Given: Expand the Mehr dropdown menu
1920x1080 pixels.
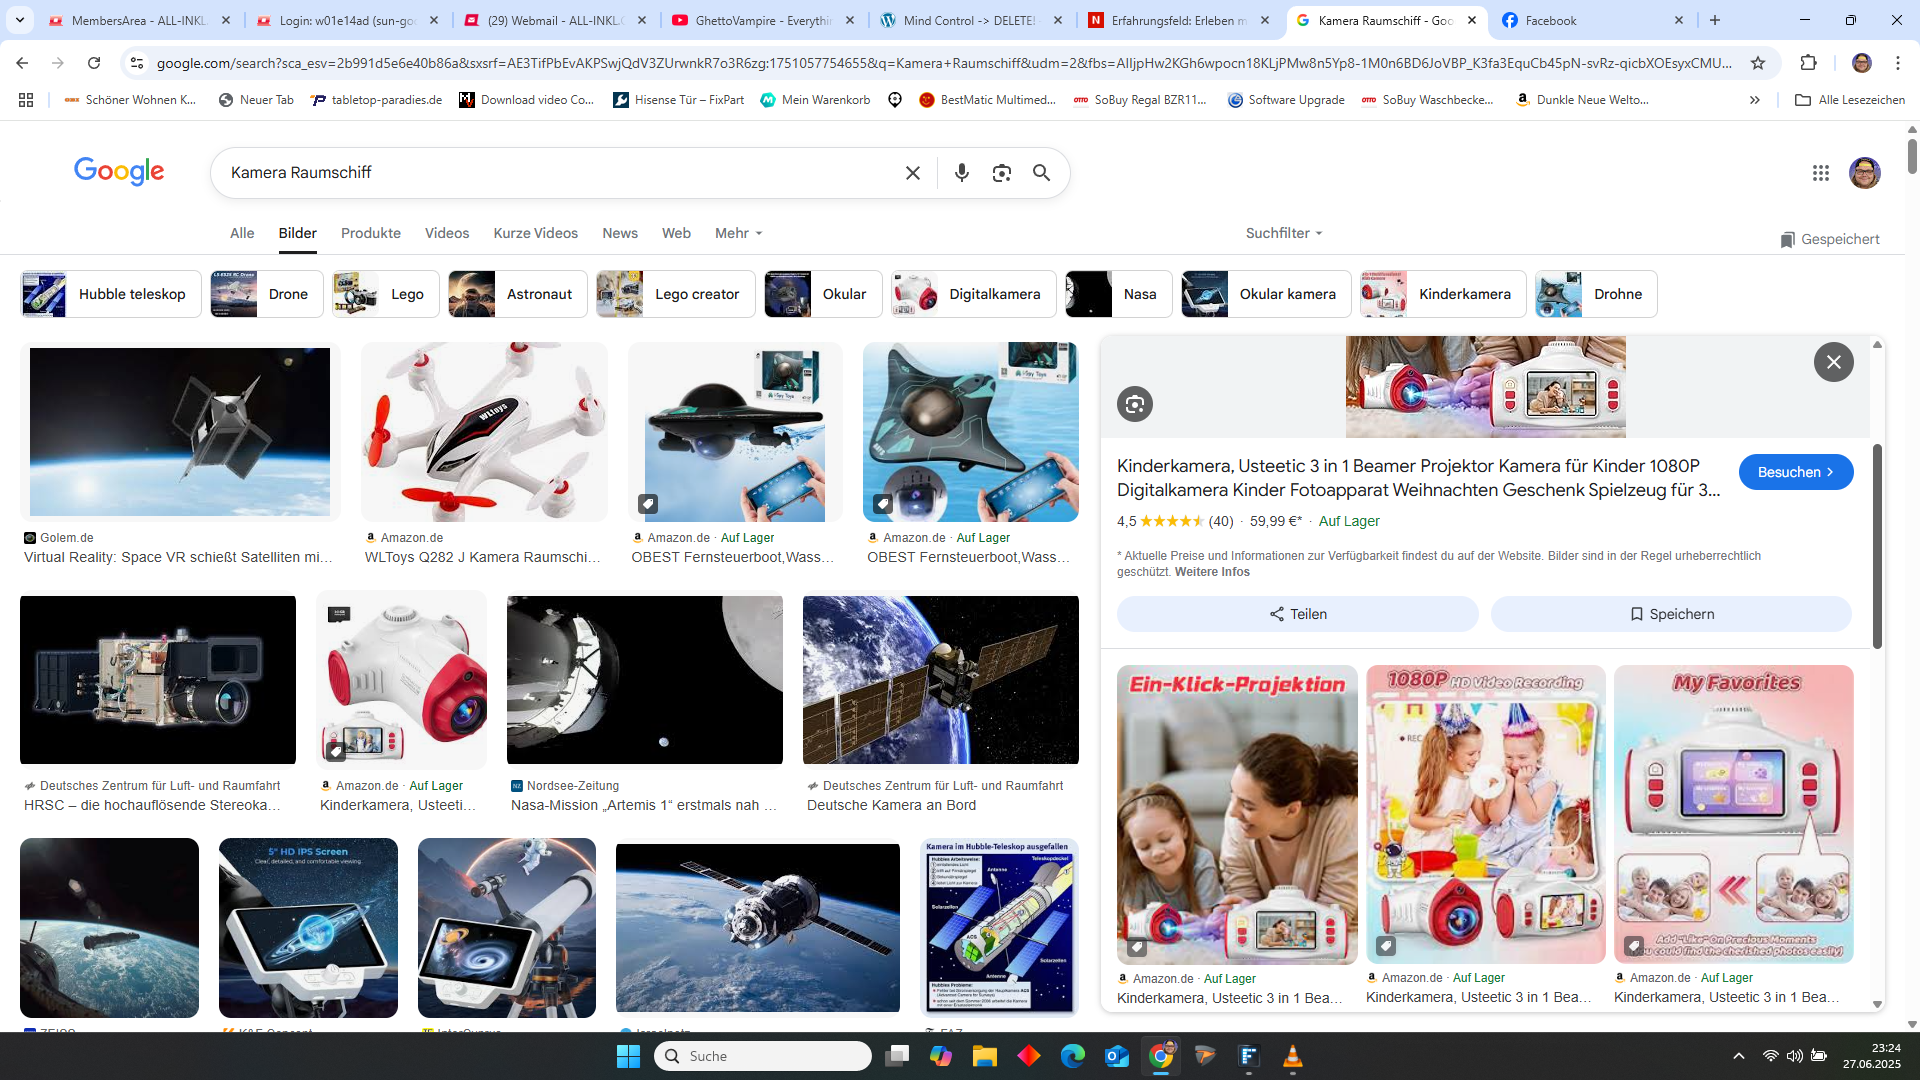Looking at the screenshot, I should [738, 233].
